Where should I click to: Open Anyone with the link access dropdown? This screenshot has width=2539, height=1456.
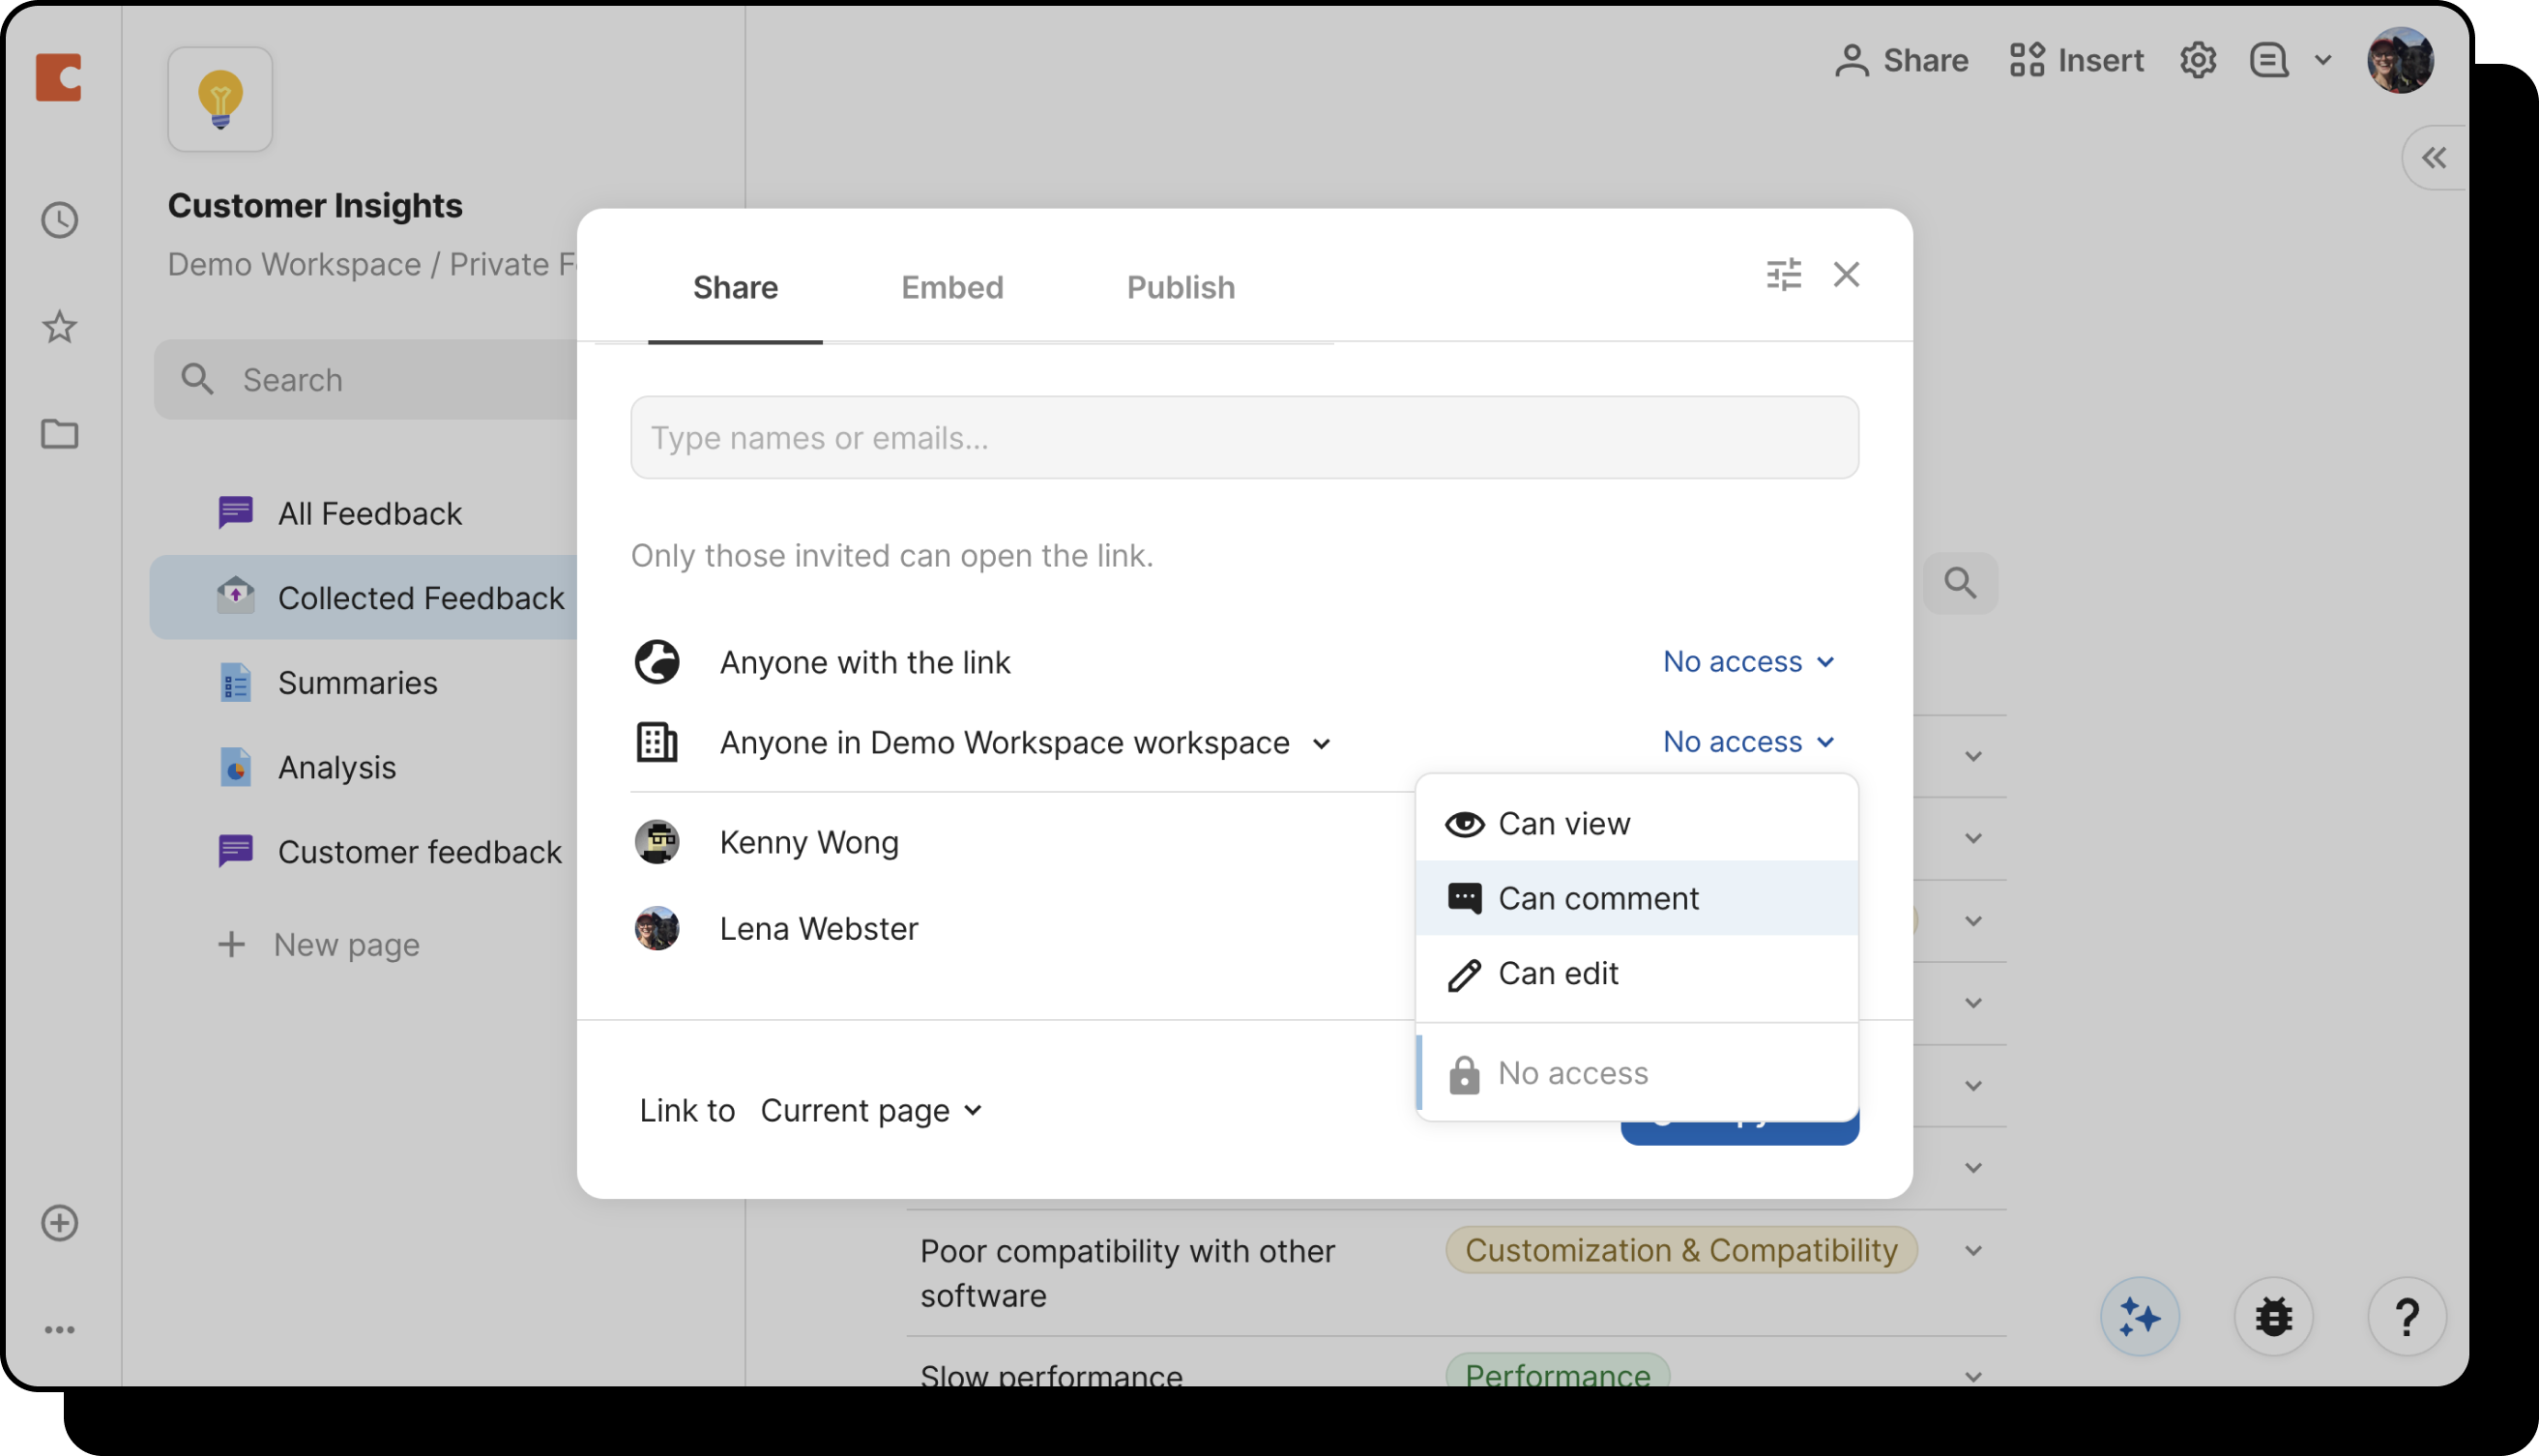coord(1748,661)
